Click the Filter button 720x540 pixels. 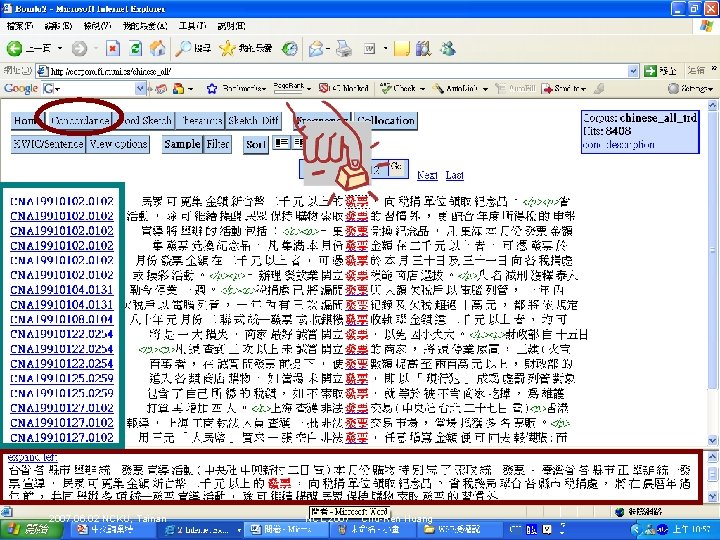(217, 144)
